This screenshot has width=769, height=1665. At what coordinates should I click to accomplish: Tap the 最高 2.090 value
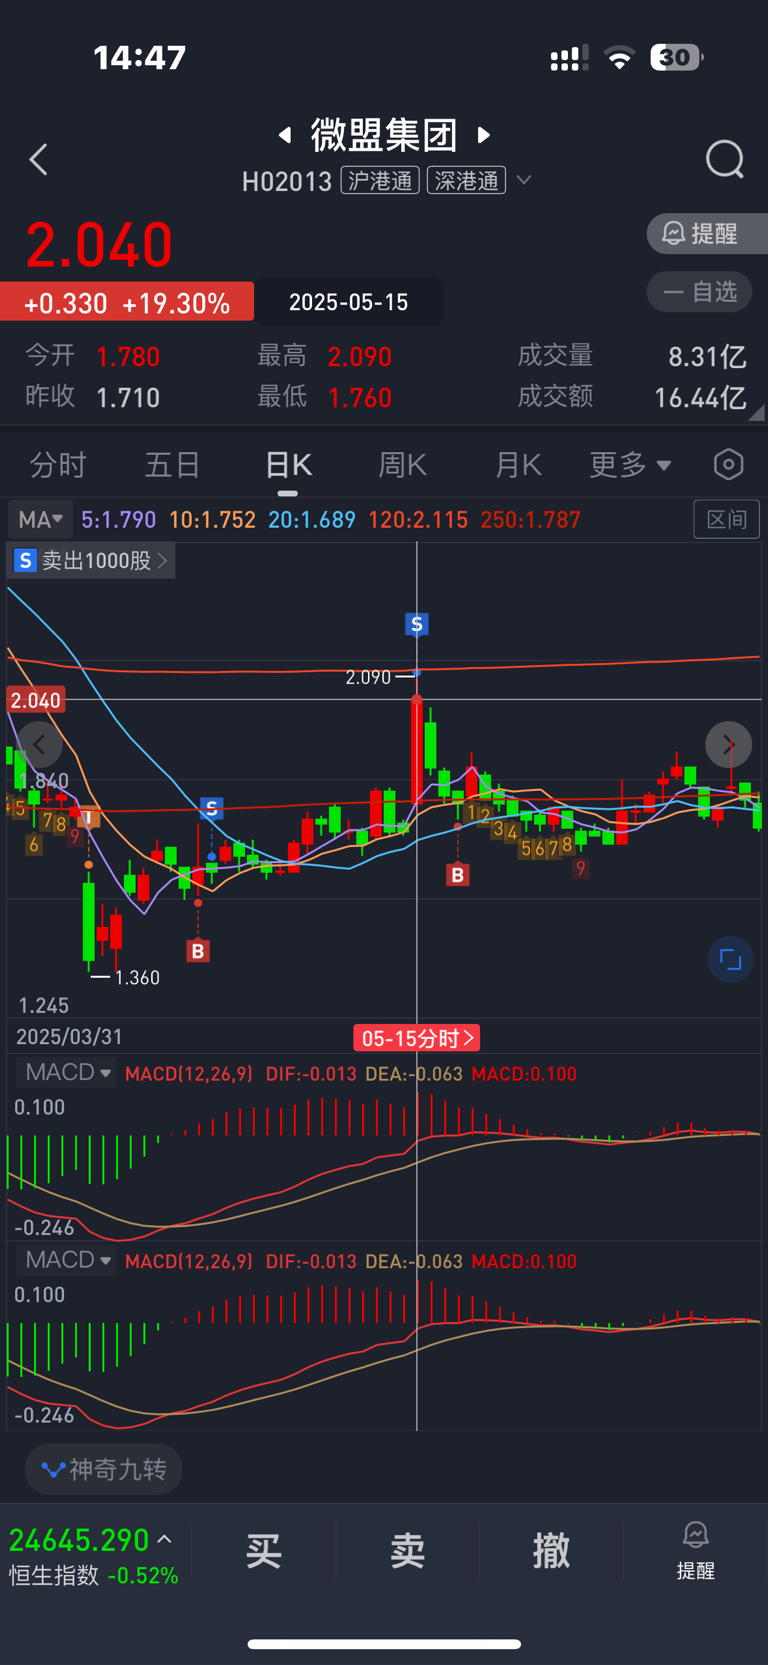tap(360, 357)
